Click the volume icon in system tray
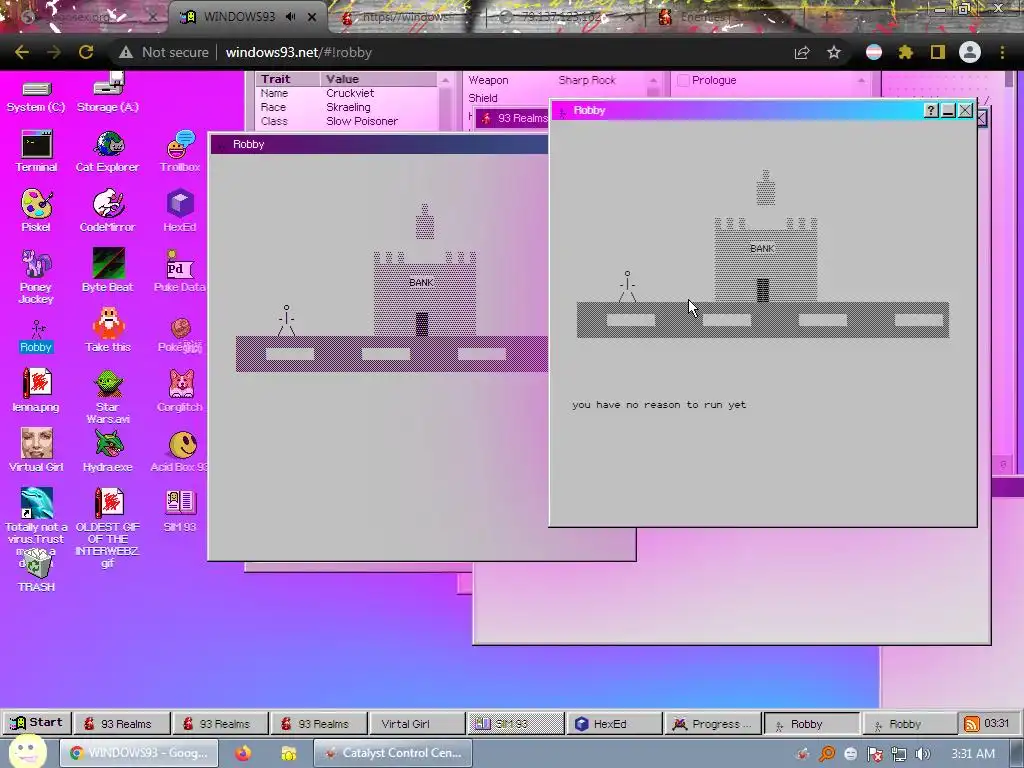 coord(922,754)
